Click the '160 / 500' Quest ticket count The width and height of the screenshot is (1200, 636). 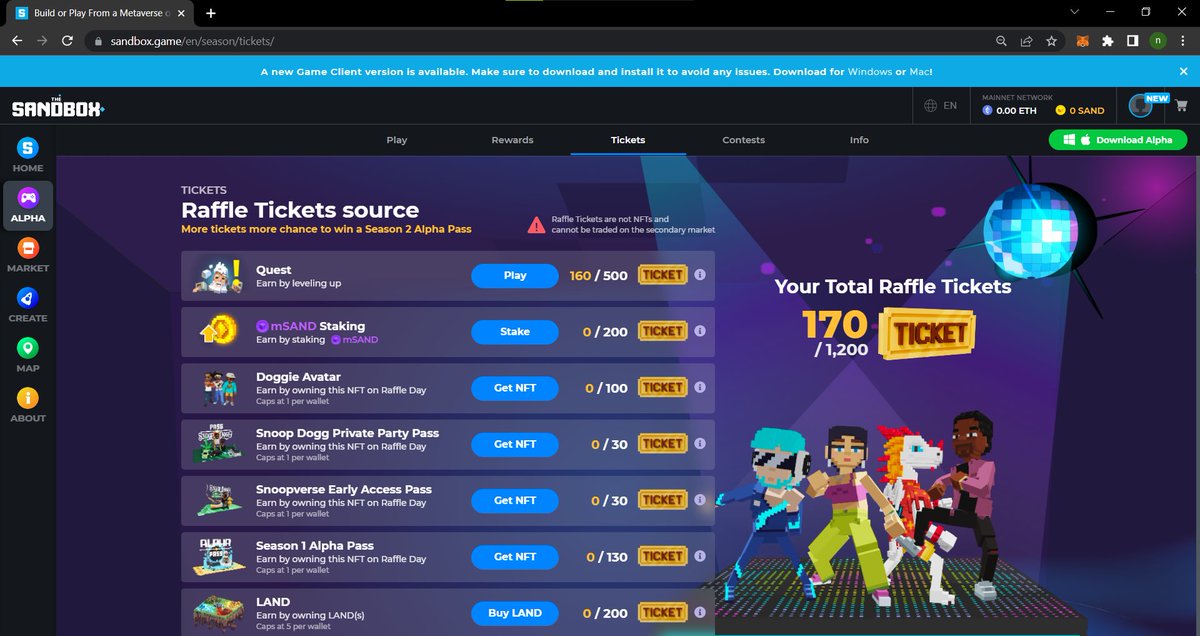click(598, 275)
